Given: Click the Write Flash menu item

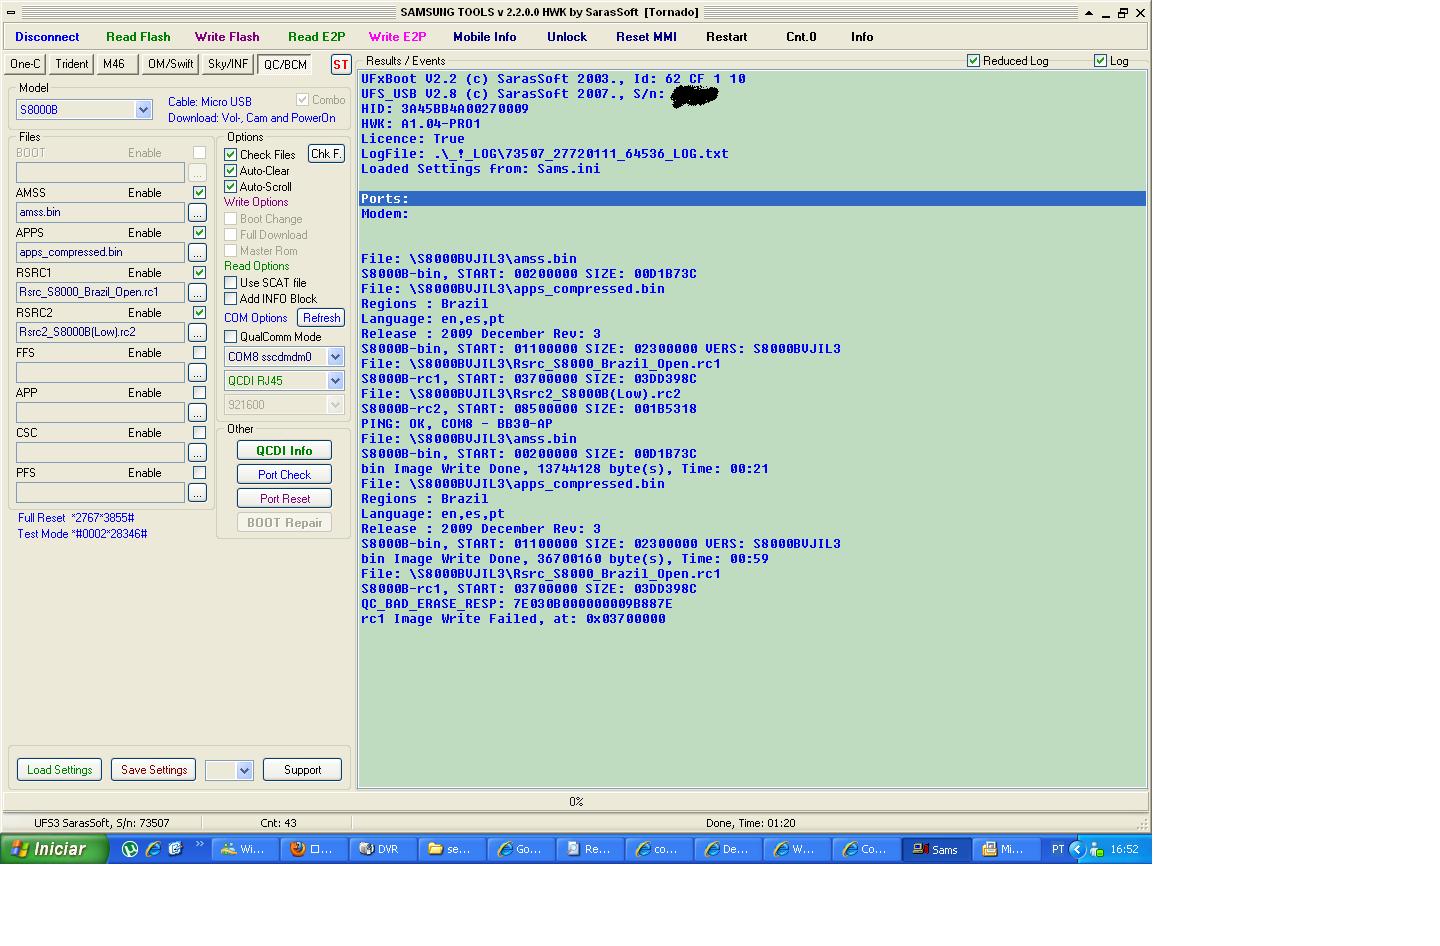Looking at the screenshot, I should [x=227, y=37].
